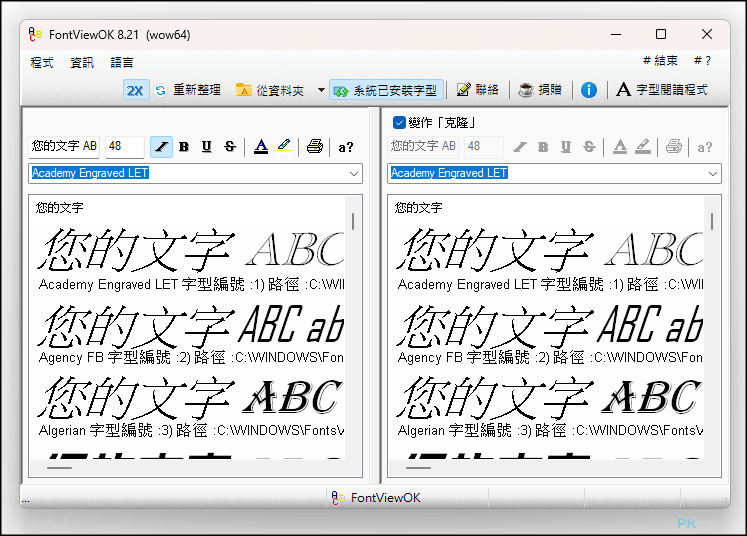This screenshot has width=747, height=536.
Task: Pick highlight background color in left pane
Action: click(x=284, y=146)
